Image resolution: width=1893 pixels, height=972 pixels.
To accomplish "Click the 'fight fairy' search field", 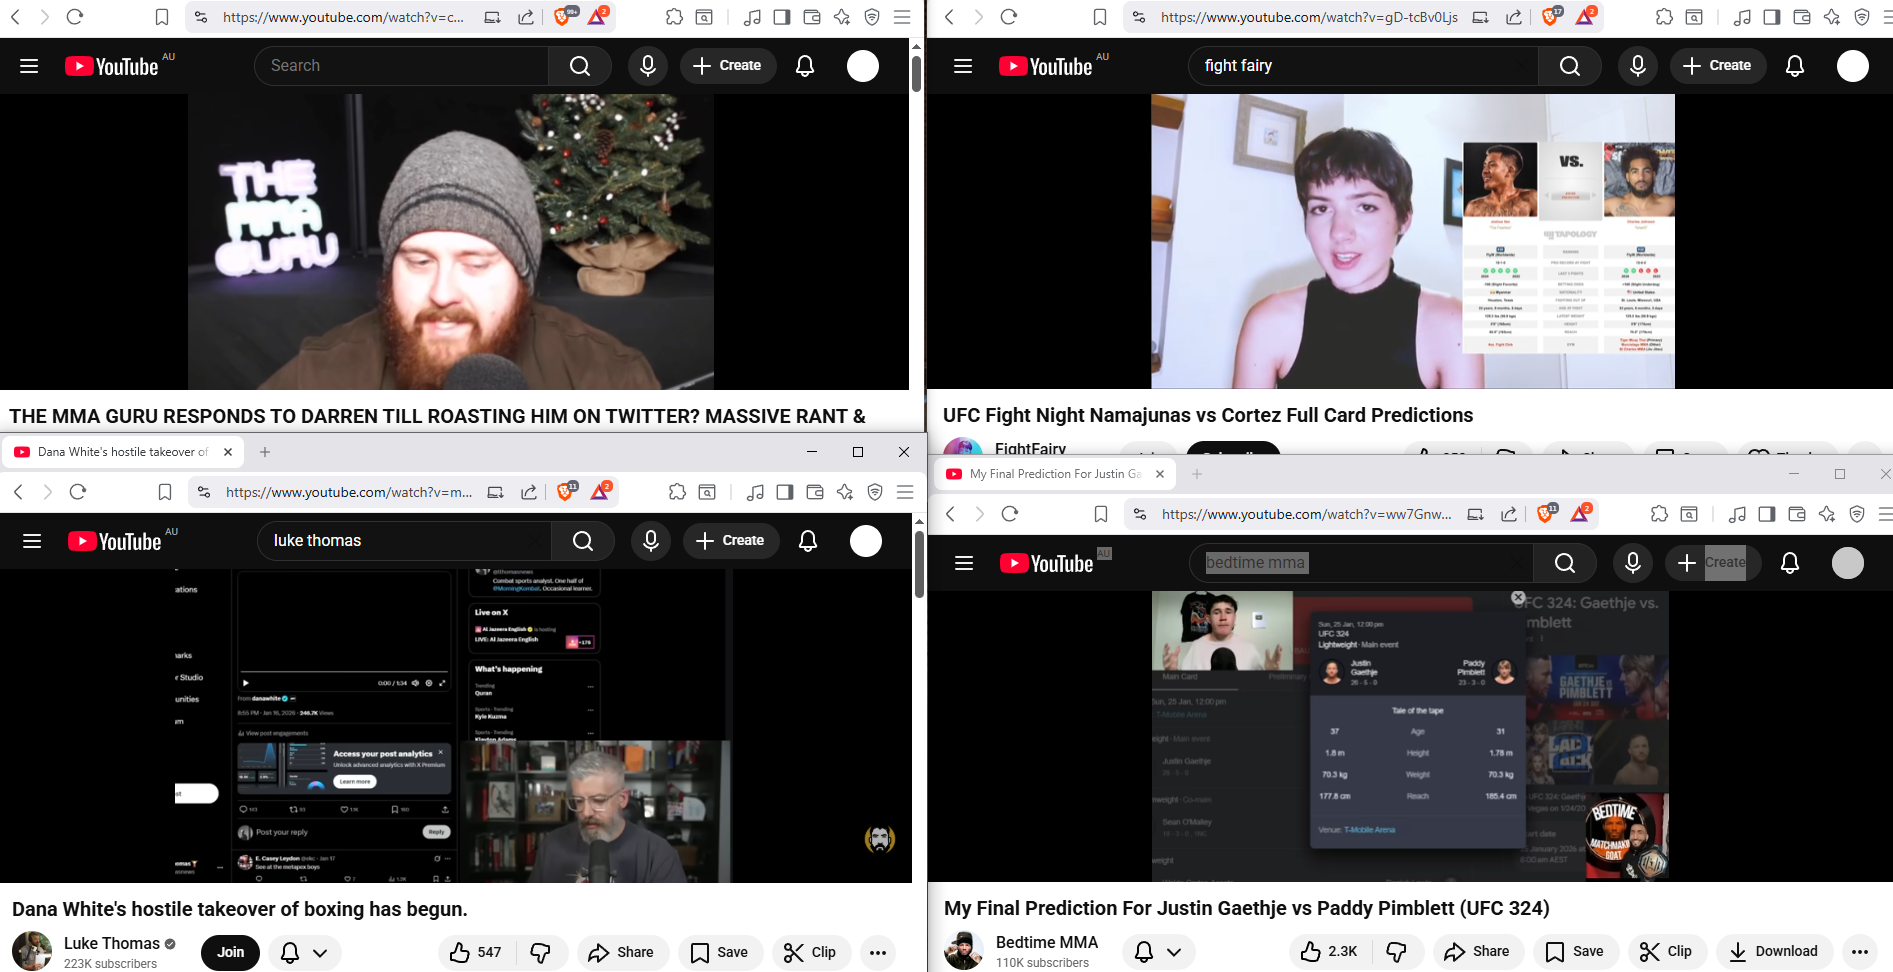I will click(x=1364, y=66).
